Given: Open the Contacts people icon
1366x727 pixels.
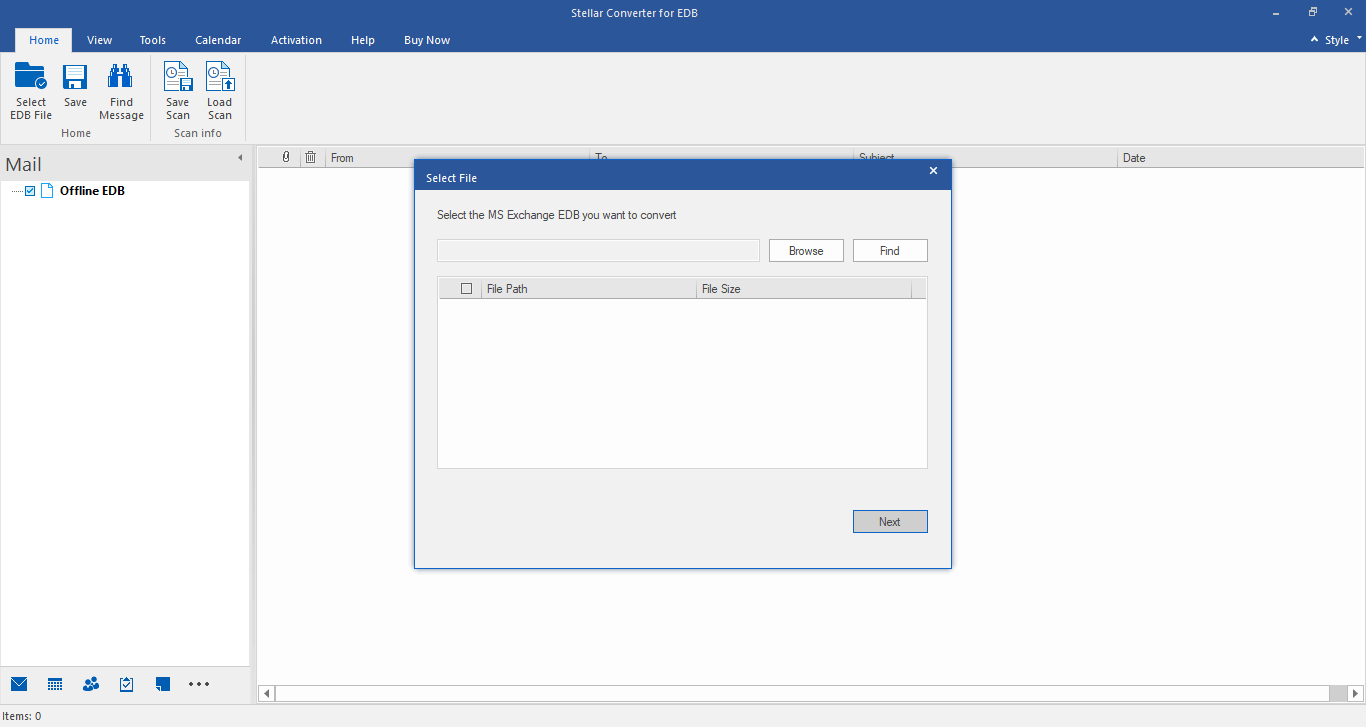Looking at the screenshot, I should point(91,684).
